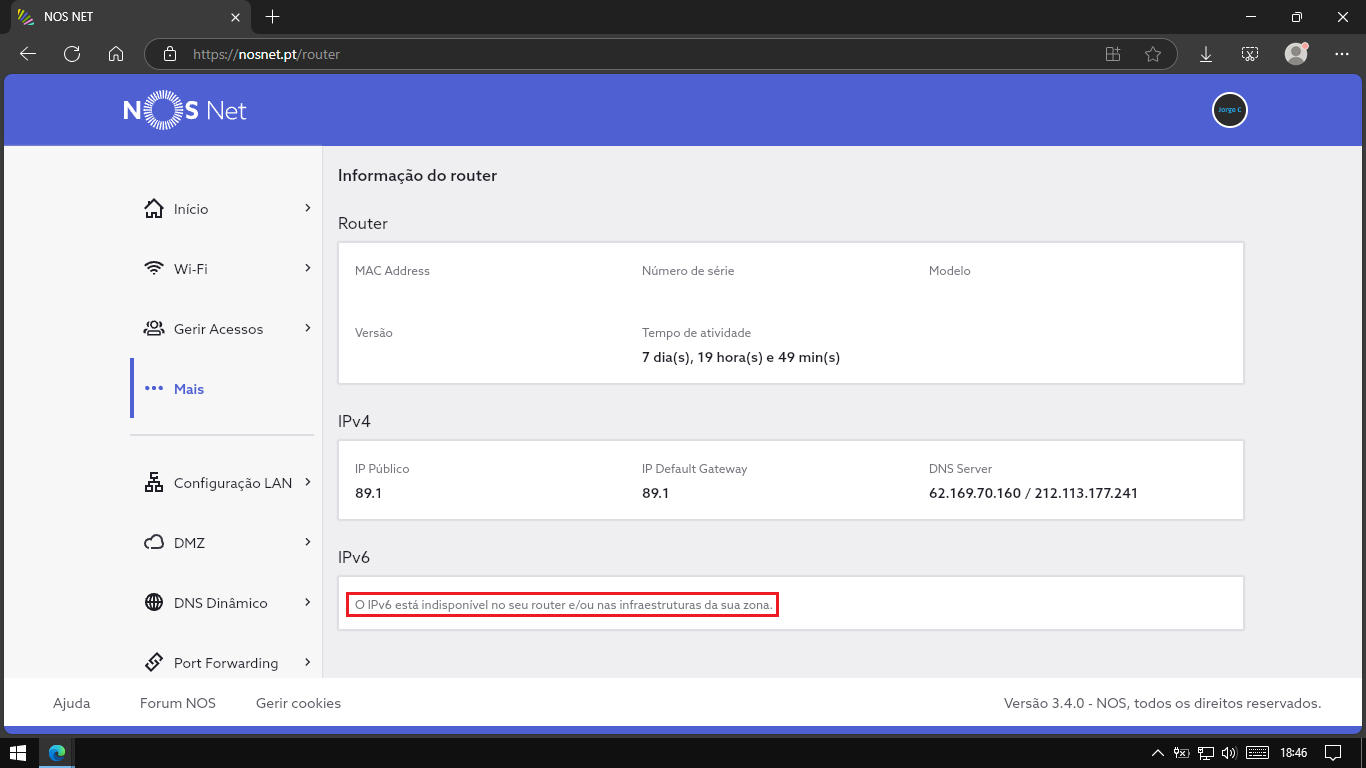Click the MAC Address label
This screenshot has width=1366, height=768.
[392, 271]
